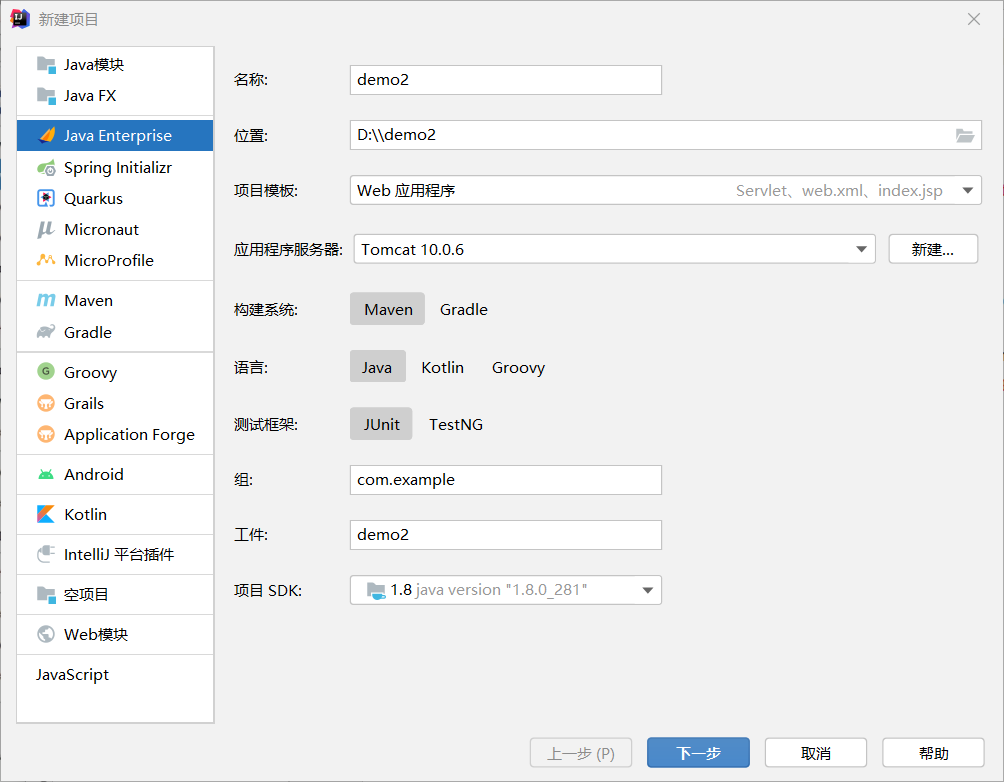The image size is (1004, 782).
Task: Click the 取消 button
Action: coord(816,753)
